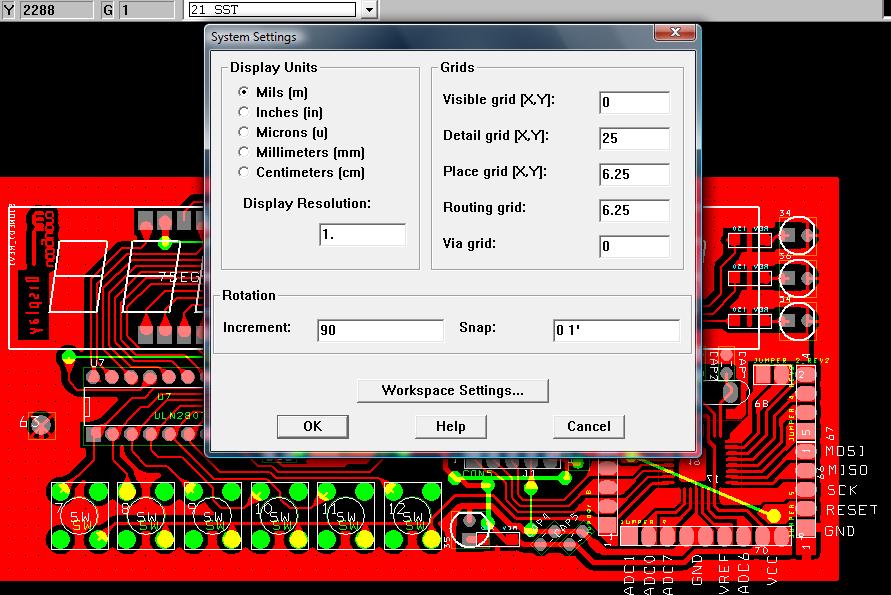The image size is (891, 595).
Task: Select the Mils (m) display unit
Action: (244, 92)
